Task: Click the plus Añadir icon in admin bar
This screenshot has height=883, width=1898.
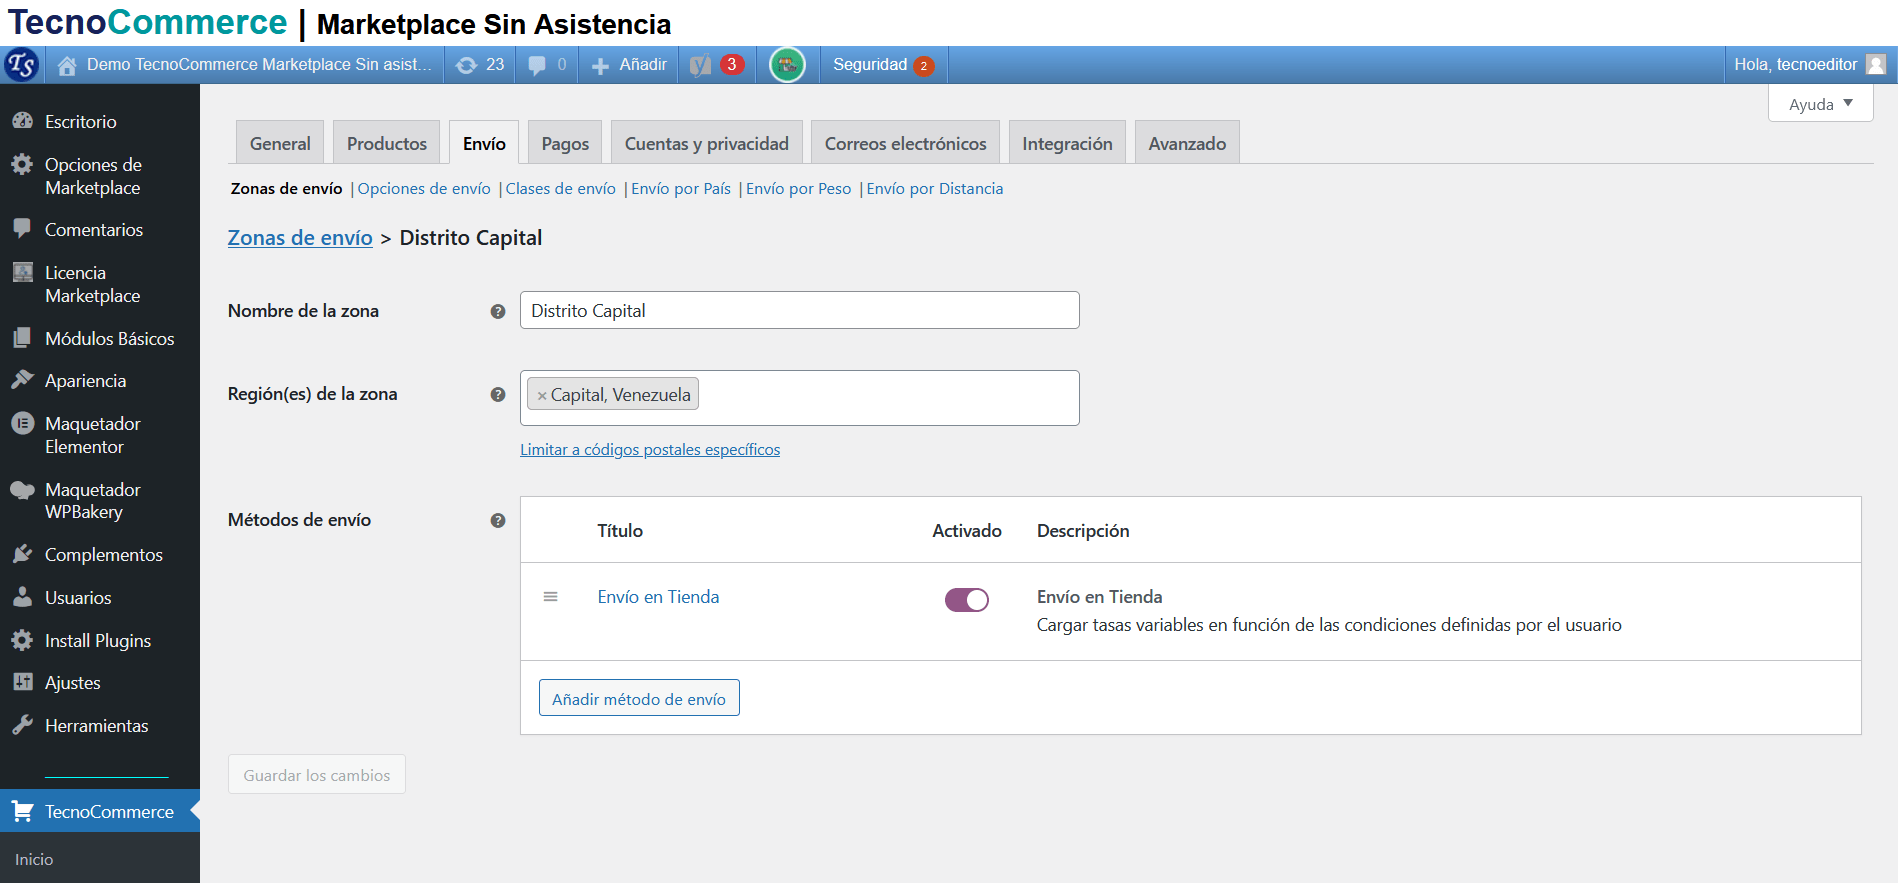Action: tap(600, 66)
